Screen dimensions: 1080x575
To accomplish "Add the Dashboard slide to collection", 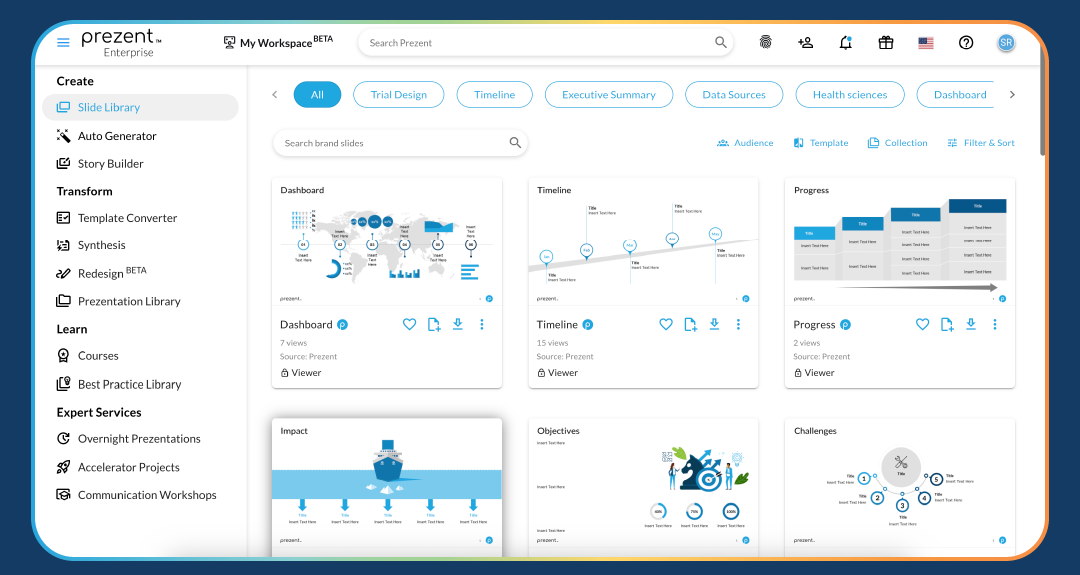I will tap(434, 324).
